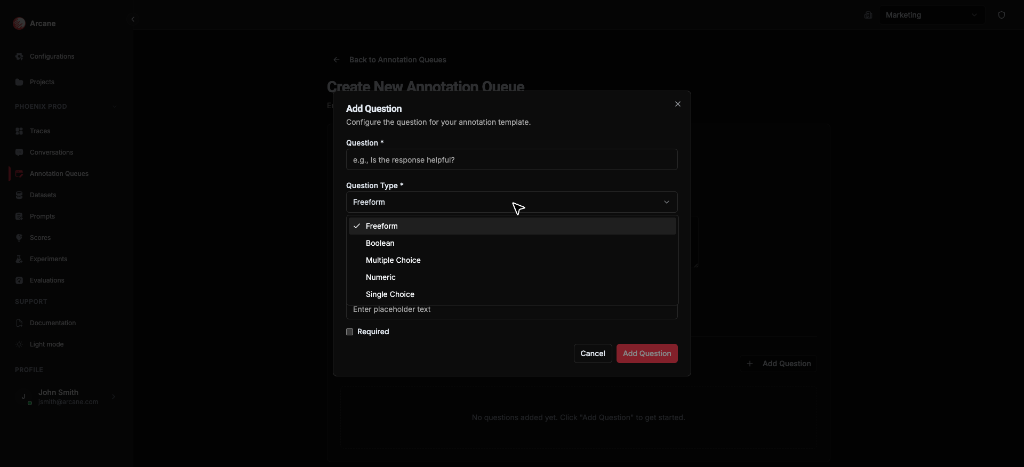Viewport: 1024px width, 467px height.
Task: Focus the Enter placeholder text field
Action: pyautogui.click(x=511, y=310)
